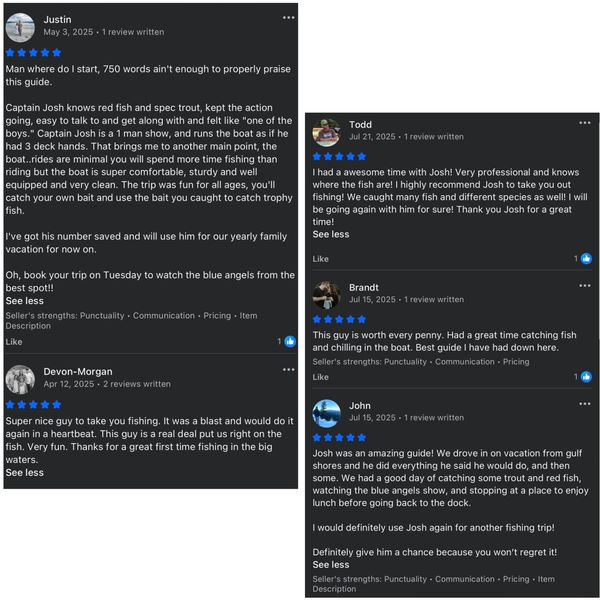This screenshot has width=600, height=600.
Task: Open Justin's reviewer profile name
Action: [57, 19]
